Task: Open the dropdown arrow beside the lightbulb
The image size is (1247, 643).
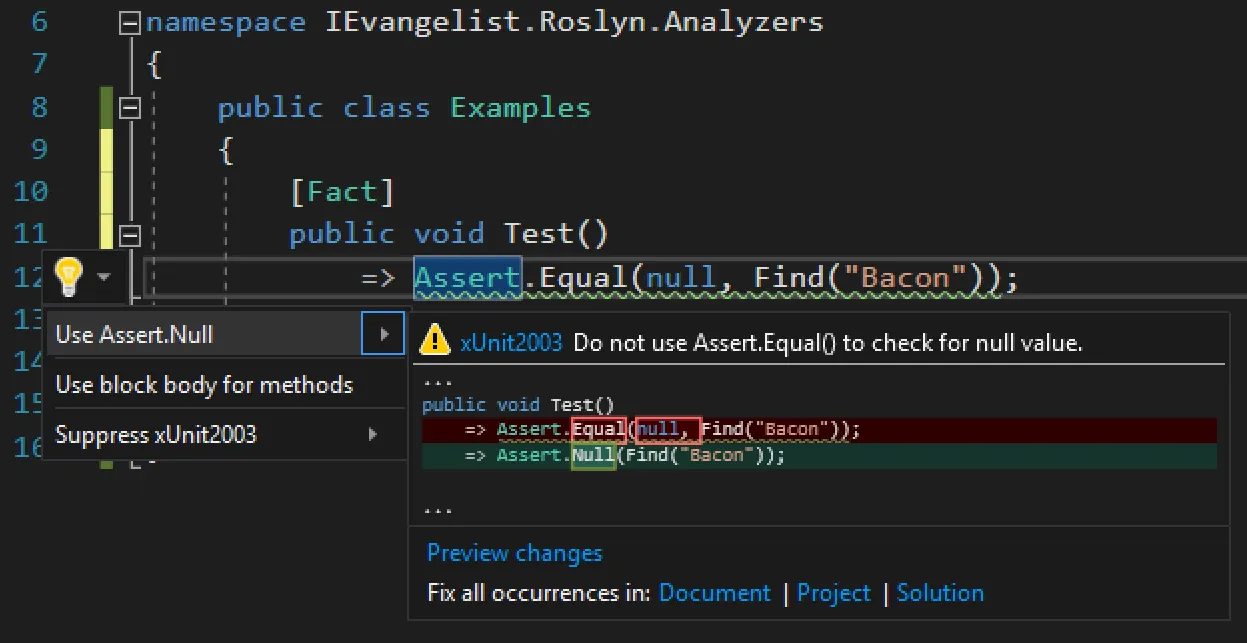Action: click(x=104, y=276)
